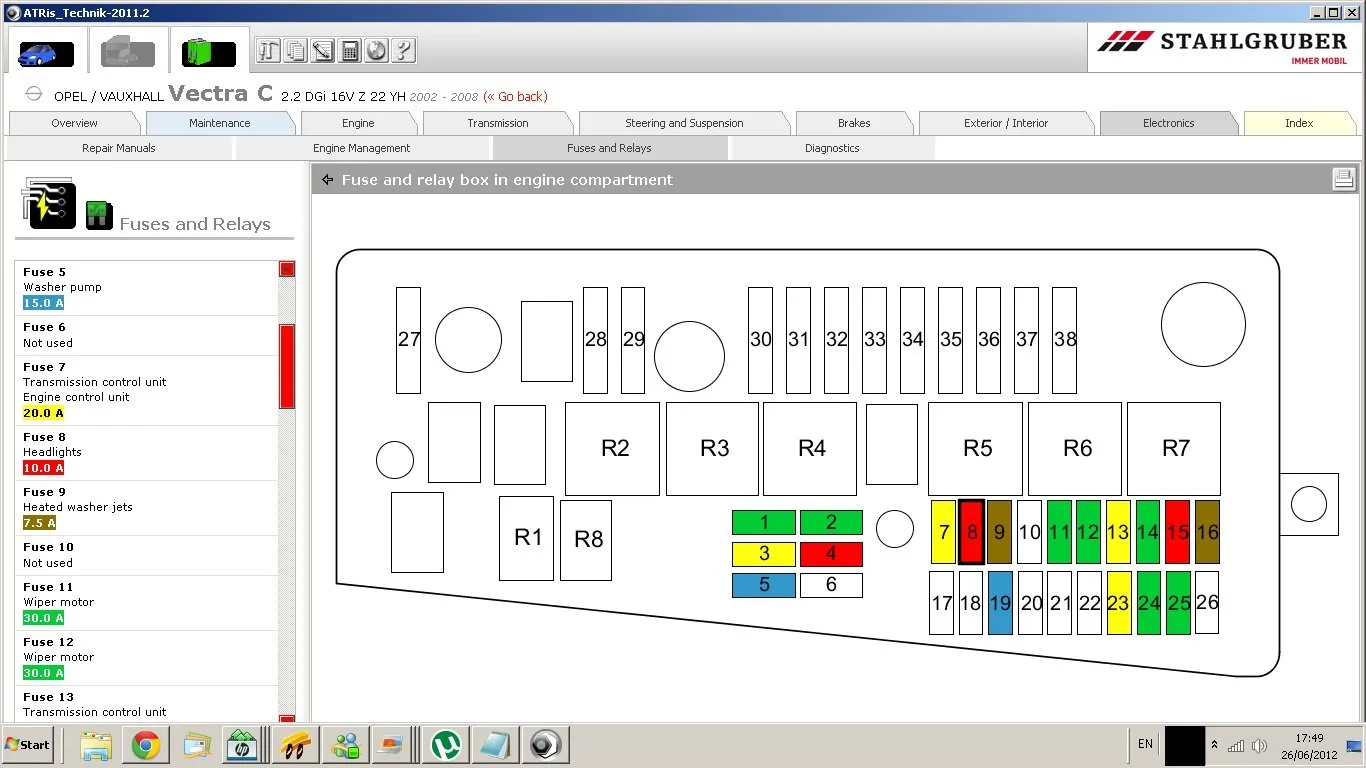
Task: Click the red fuse list scrollbar thumb
Action: click(287, 366)
